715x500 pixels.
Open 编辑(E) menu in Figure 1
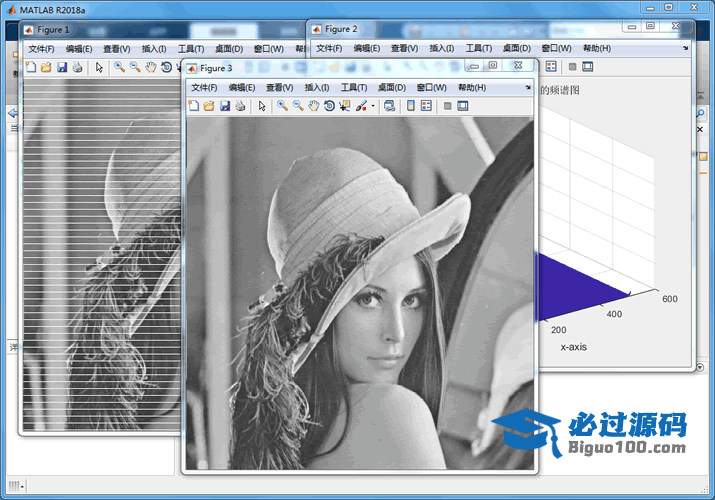pos(79,49)
